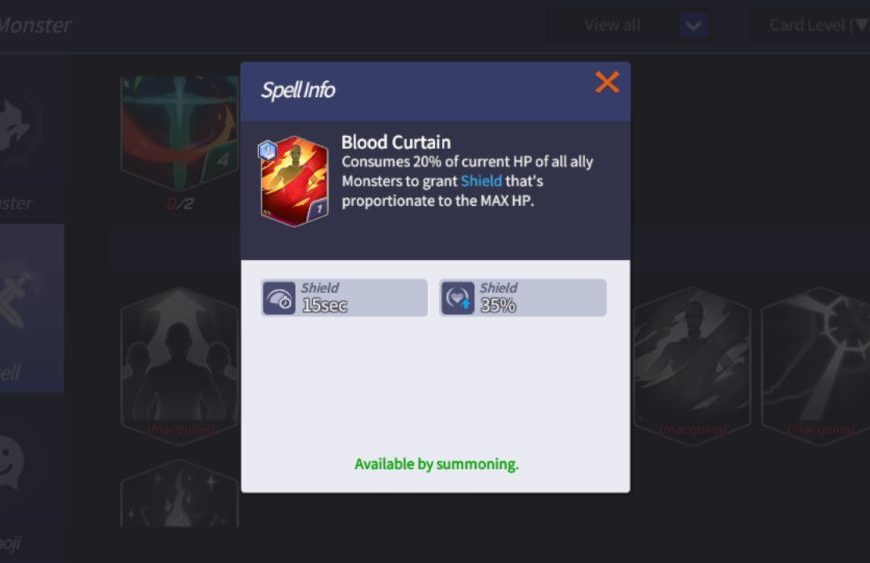Click the Blood Curtain spell title
The width and height of the screenshot is (870, 563).
396,142
